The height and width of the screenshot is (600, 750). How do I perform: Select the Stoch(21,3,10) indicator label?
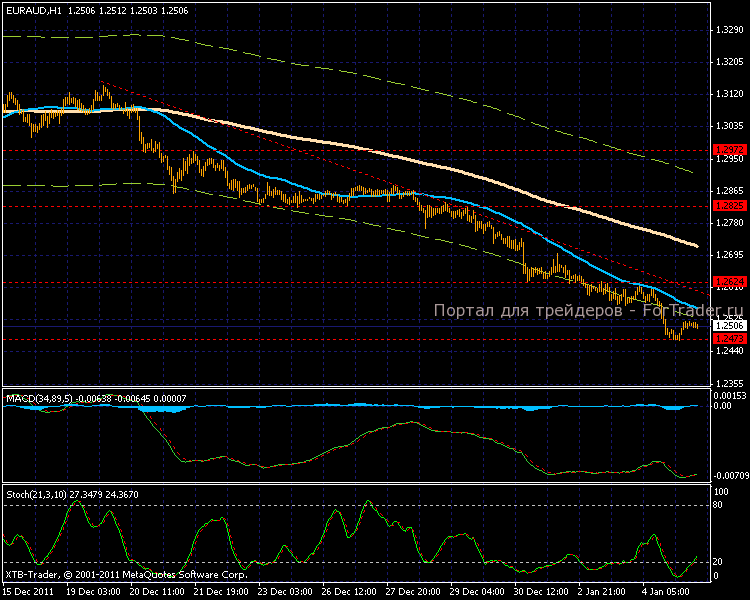pos(38,494)
